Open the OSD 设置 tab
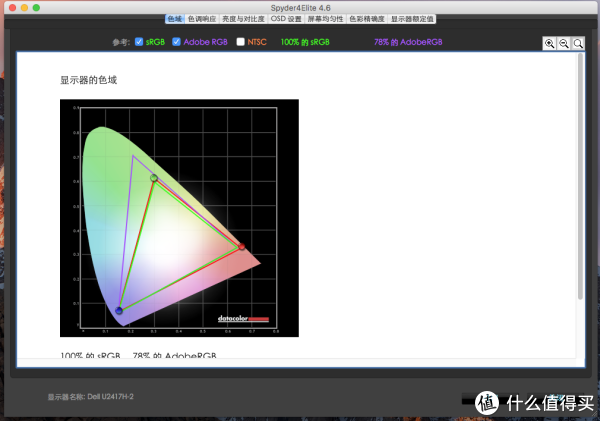Image resolution: width=600 pixels, height=421 pixels. [286, 19]
